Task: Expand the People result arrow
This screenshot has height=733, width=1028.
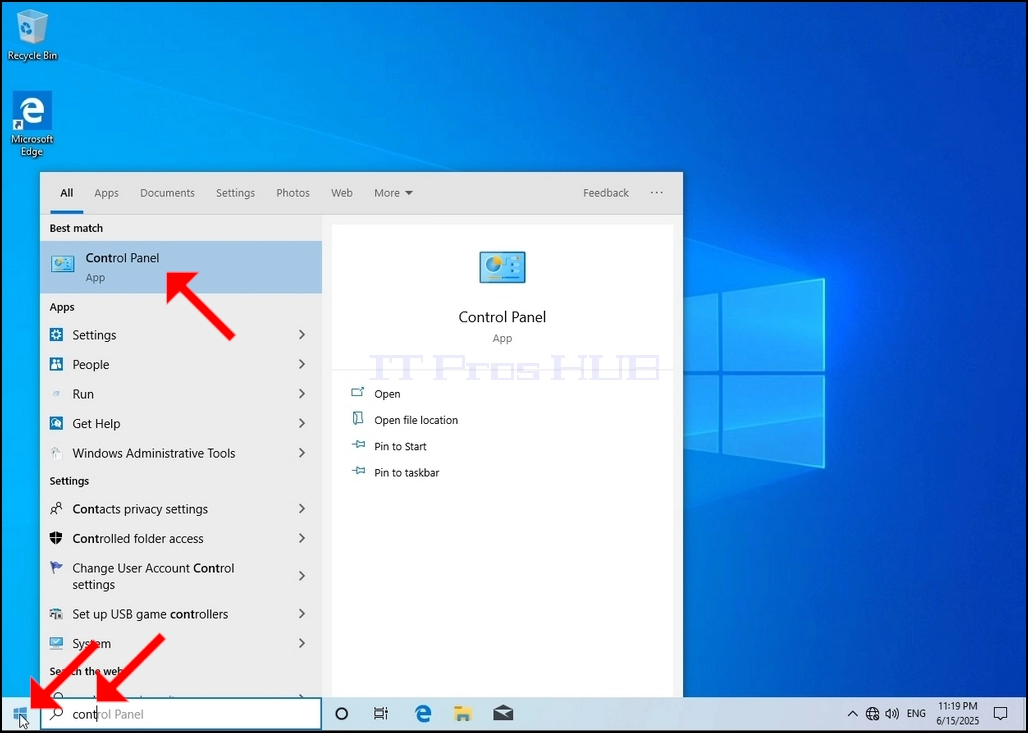Action: coord(302,364)
